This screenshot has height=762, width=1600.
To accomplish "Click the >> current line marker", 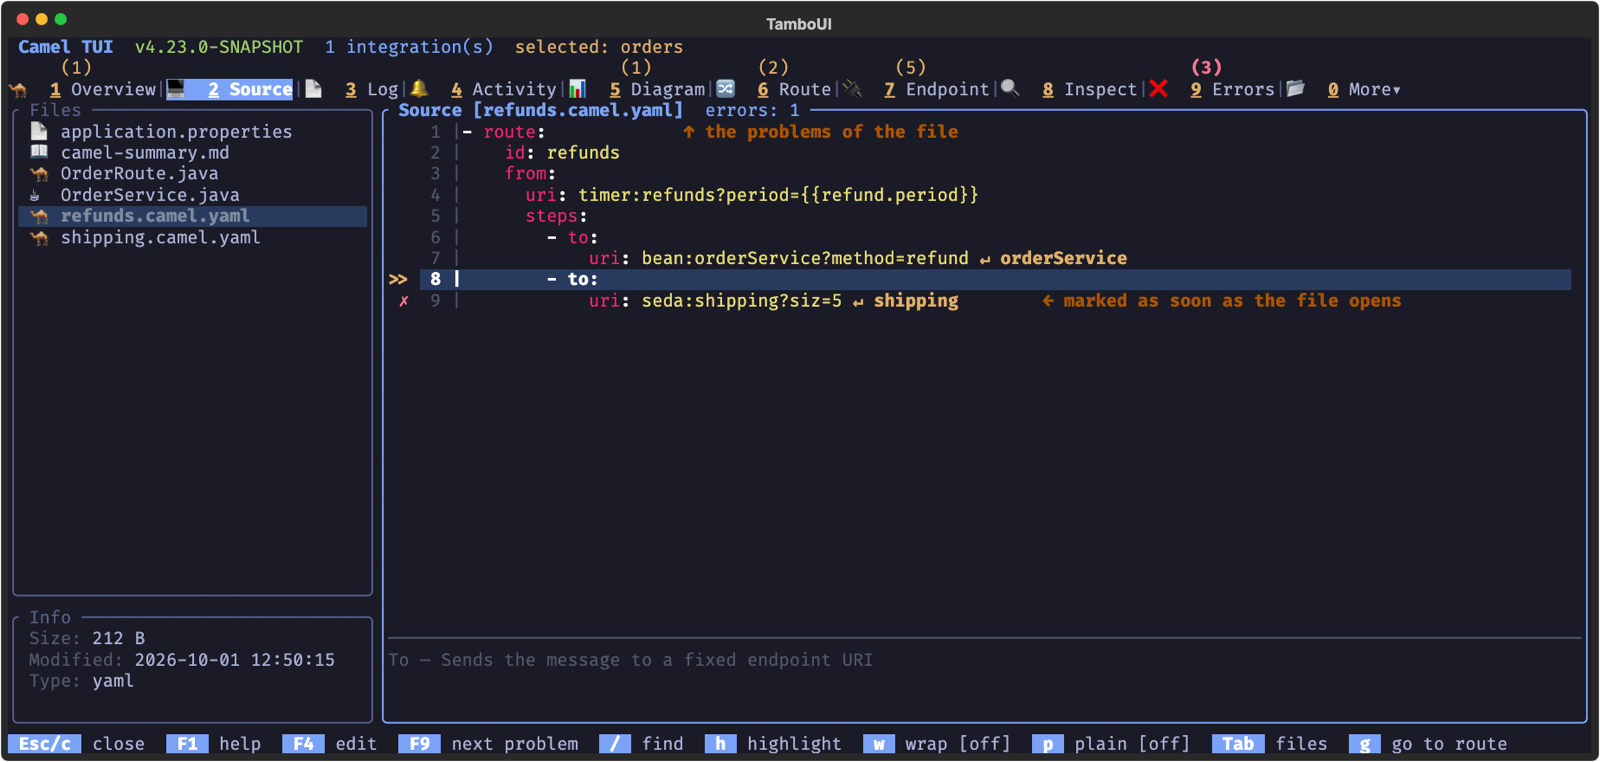I will tap(398, 279).
